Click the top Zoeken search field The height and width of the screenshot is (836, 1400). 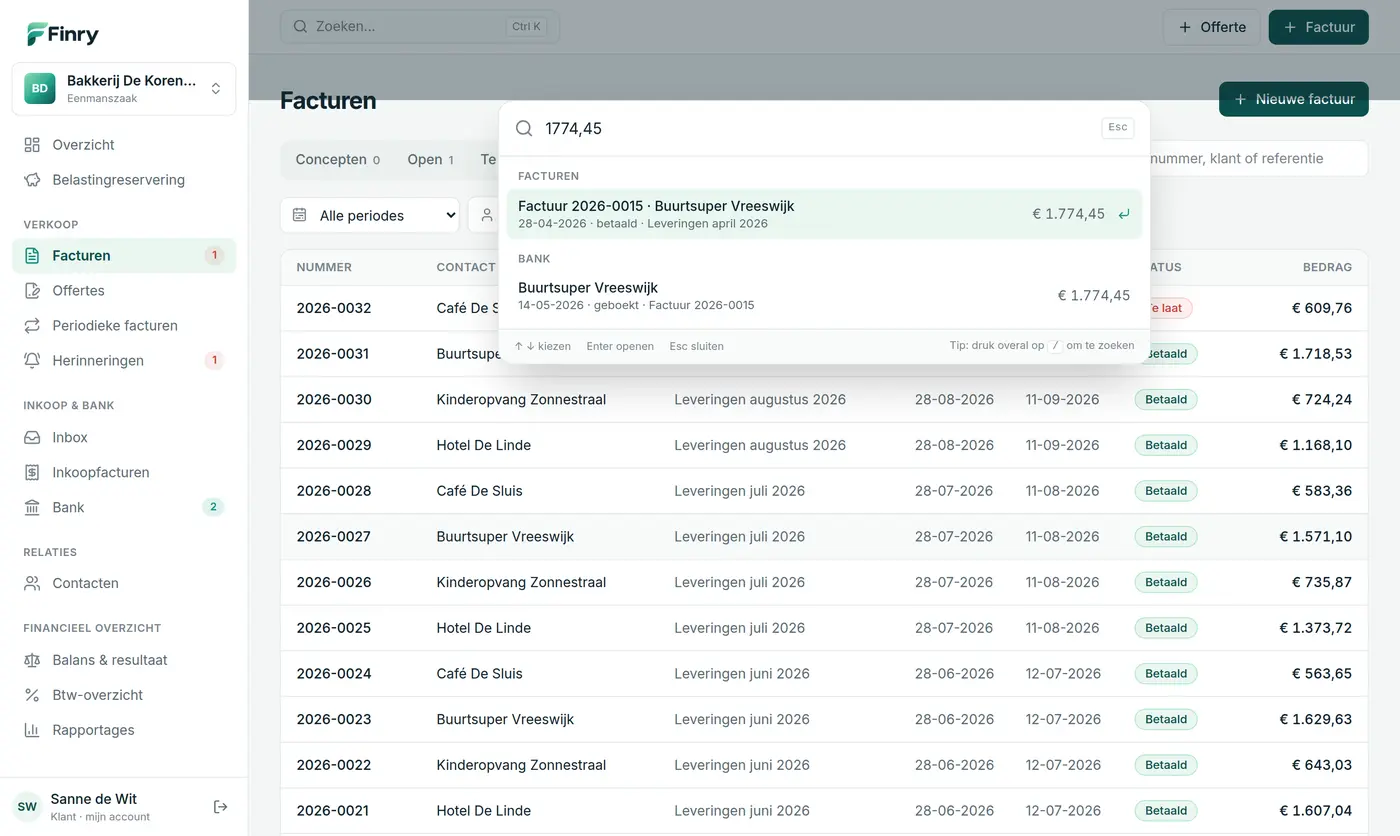click(x=420, y=27)
